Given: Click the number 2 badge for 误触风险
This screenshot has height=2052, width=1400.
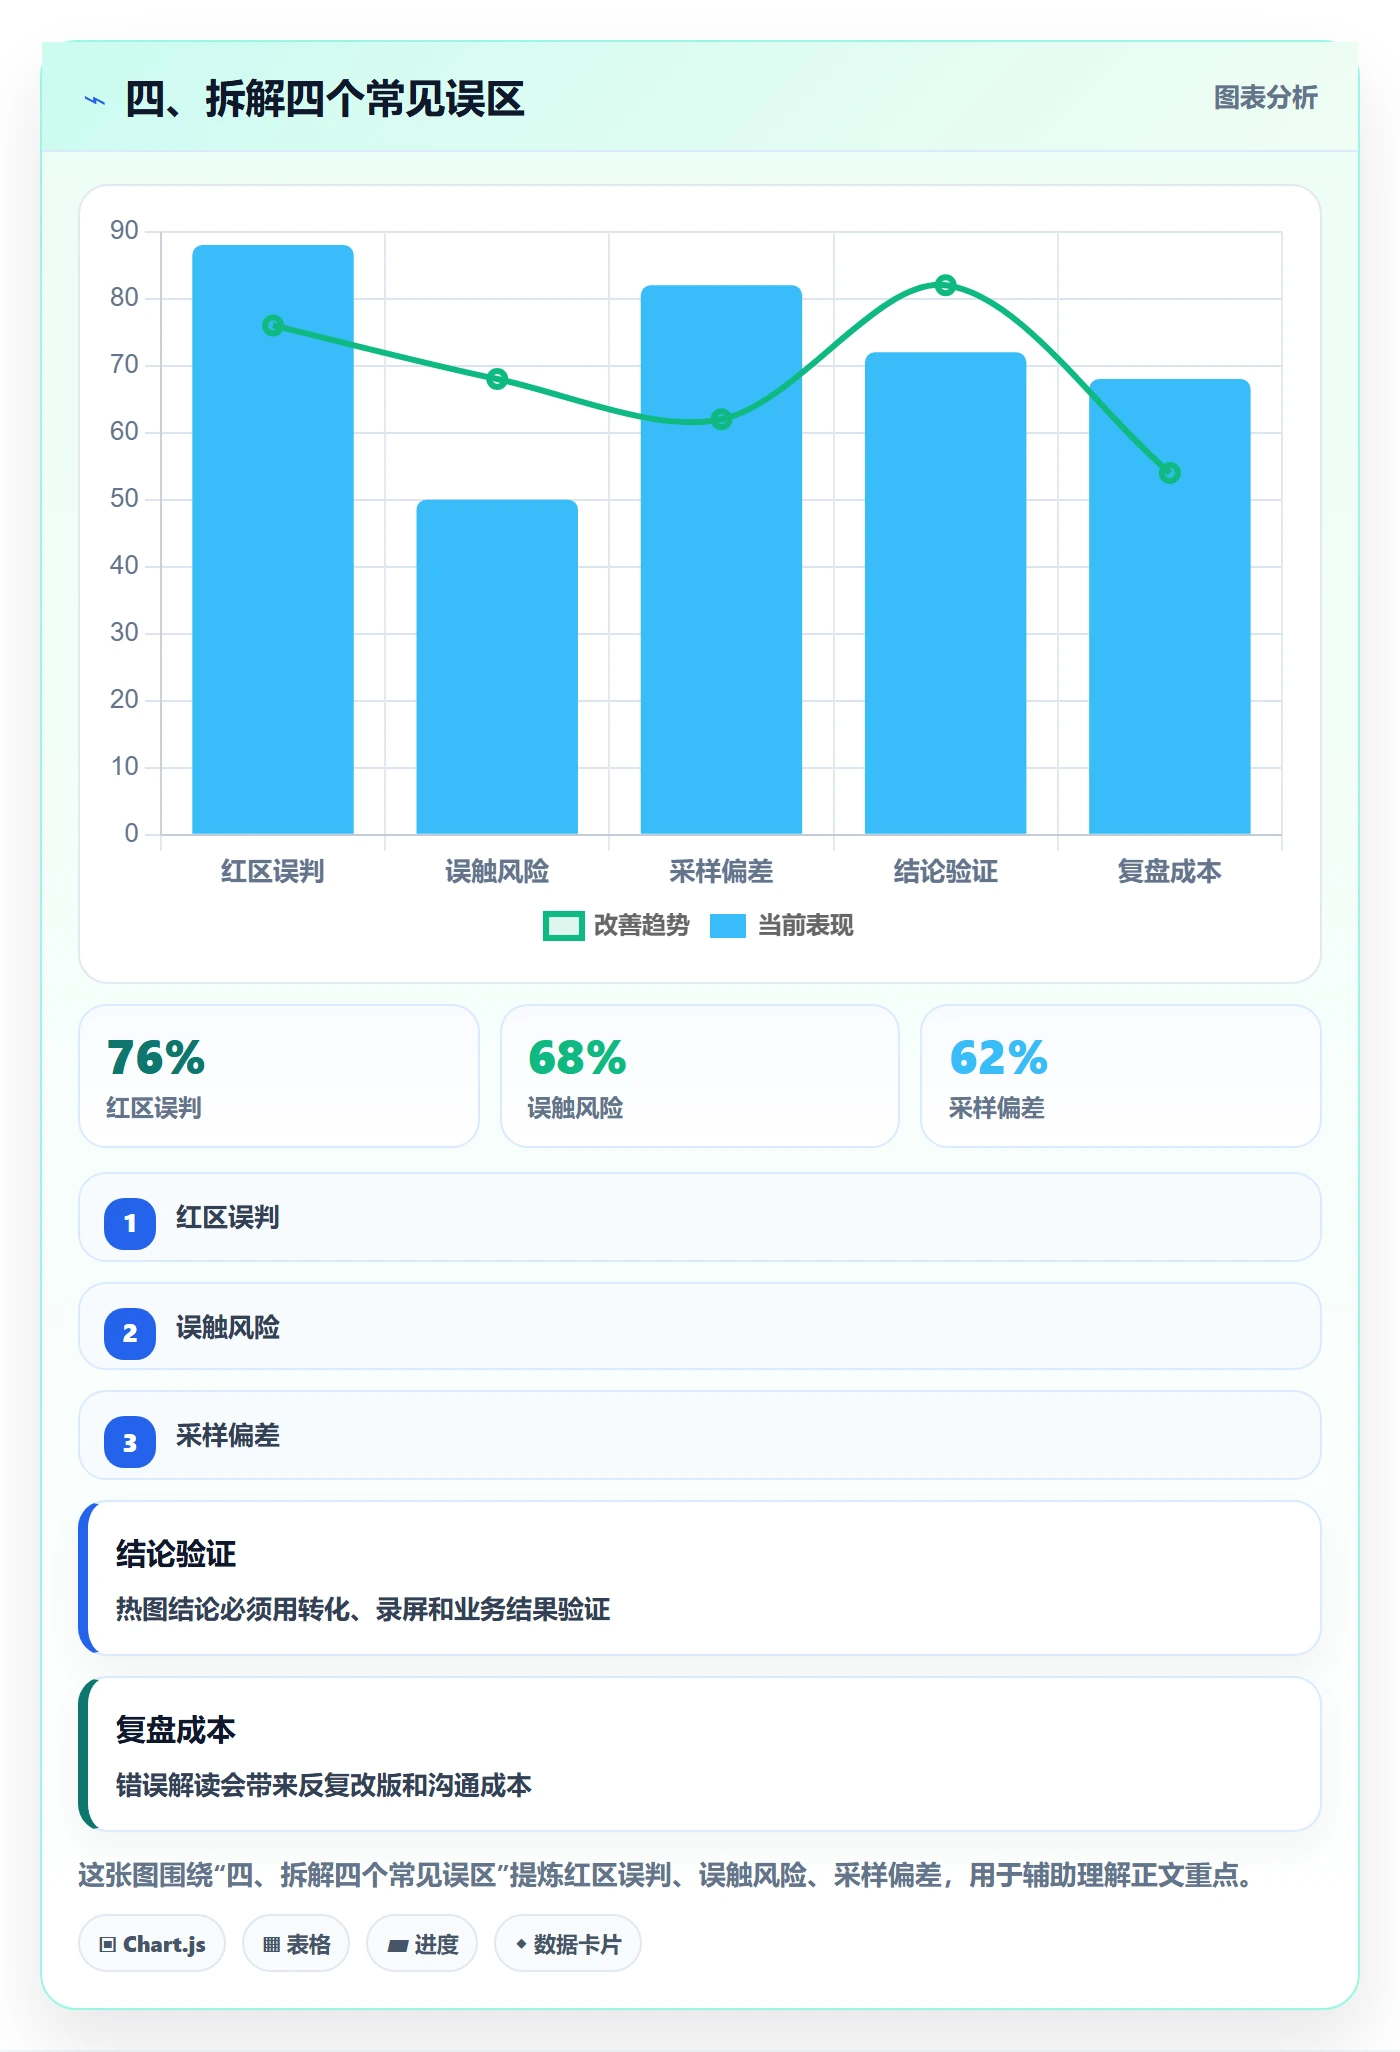Looking at the screenshot, I should (130, 1333).
